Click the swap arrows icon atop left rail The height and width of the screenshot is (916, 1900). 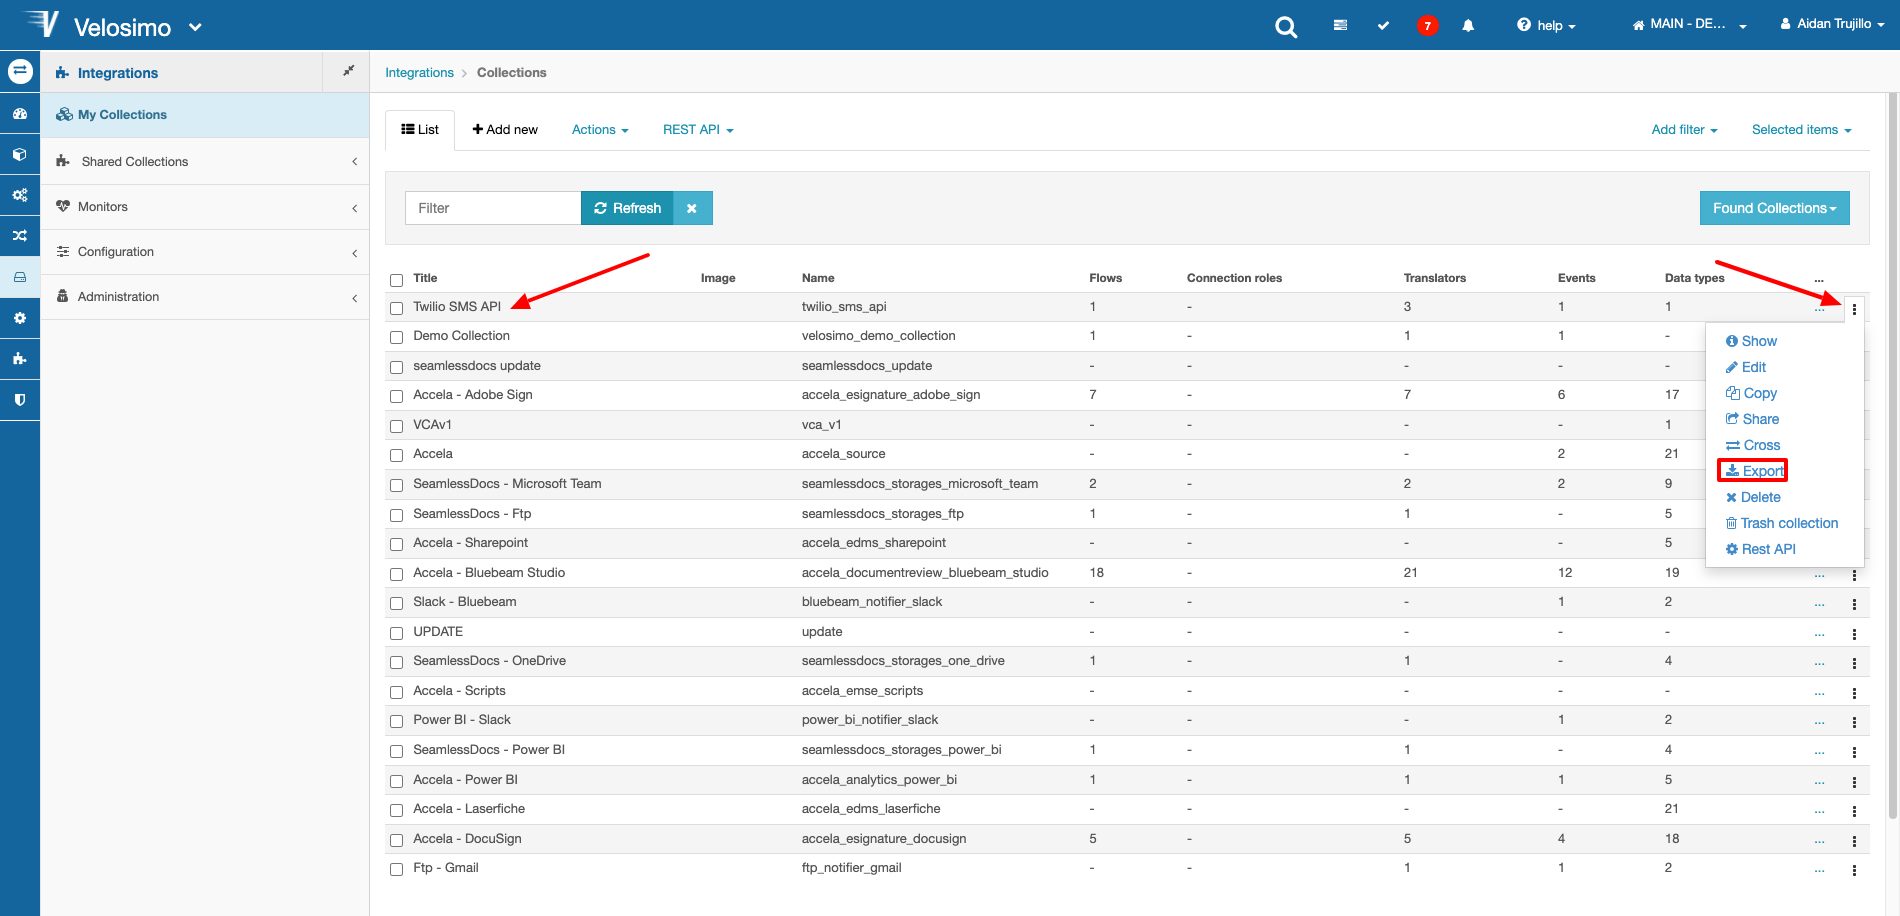(x=20, y=72)
